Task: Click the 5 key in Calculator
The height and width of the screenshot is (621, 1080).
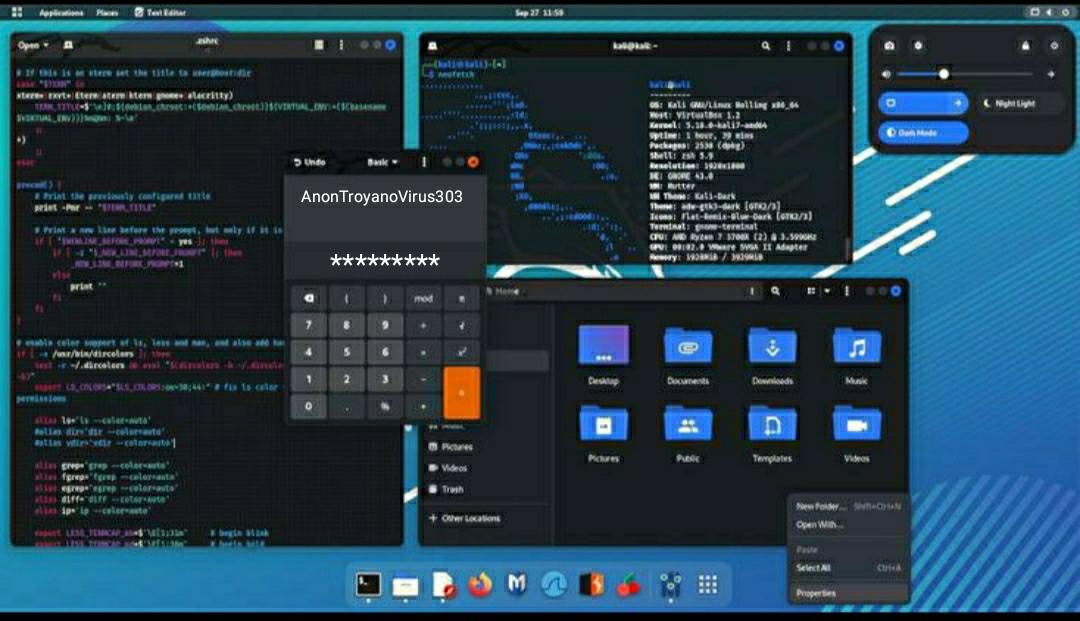Action: 346,352
